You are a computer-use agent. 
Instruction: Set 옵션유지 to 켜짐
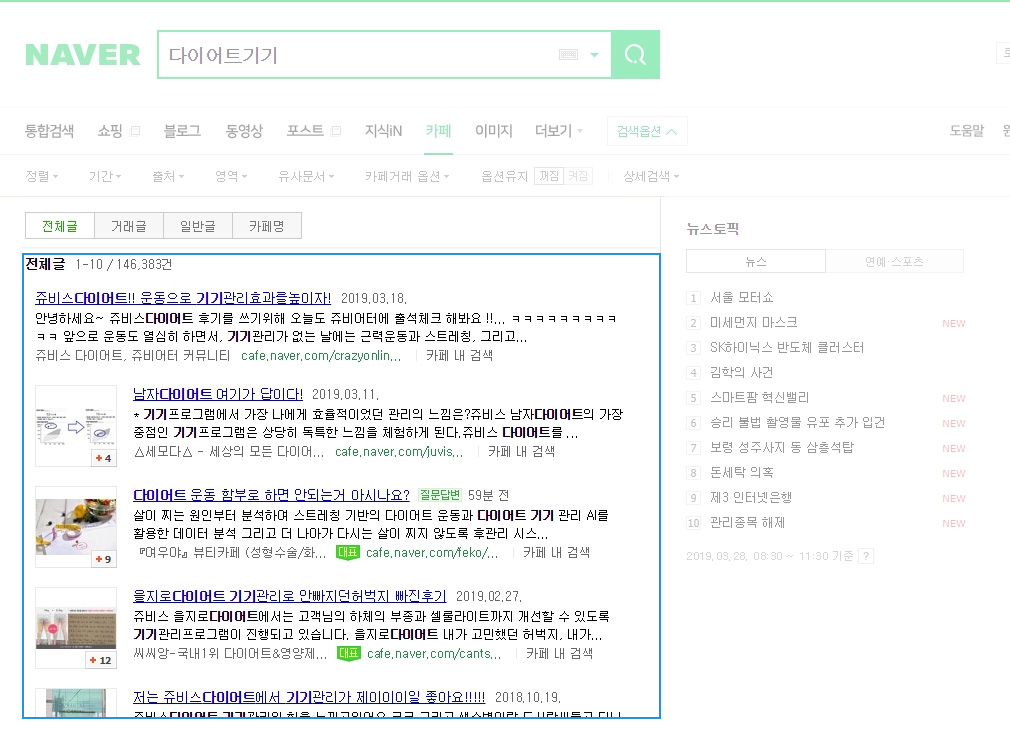point(578,176)
